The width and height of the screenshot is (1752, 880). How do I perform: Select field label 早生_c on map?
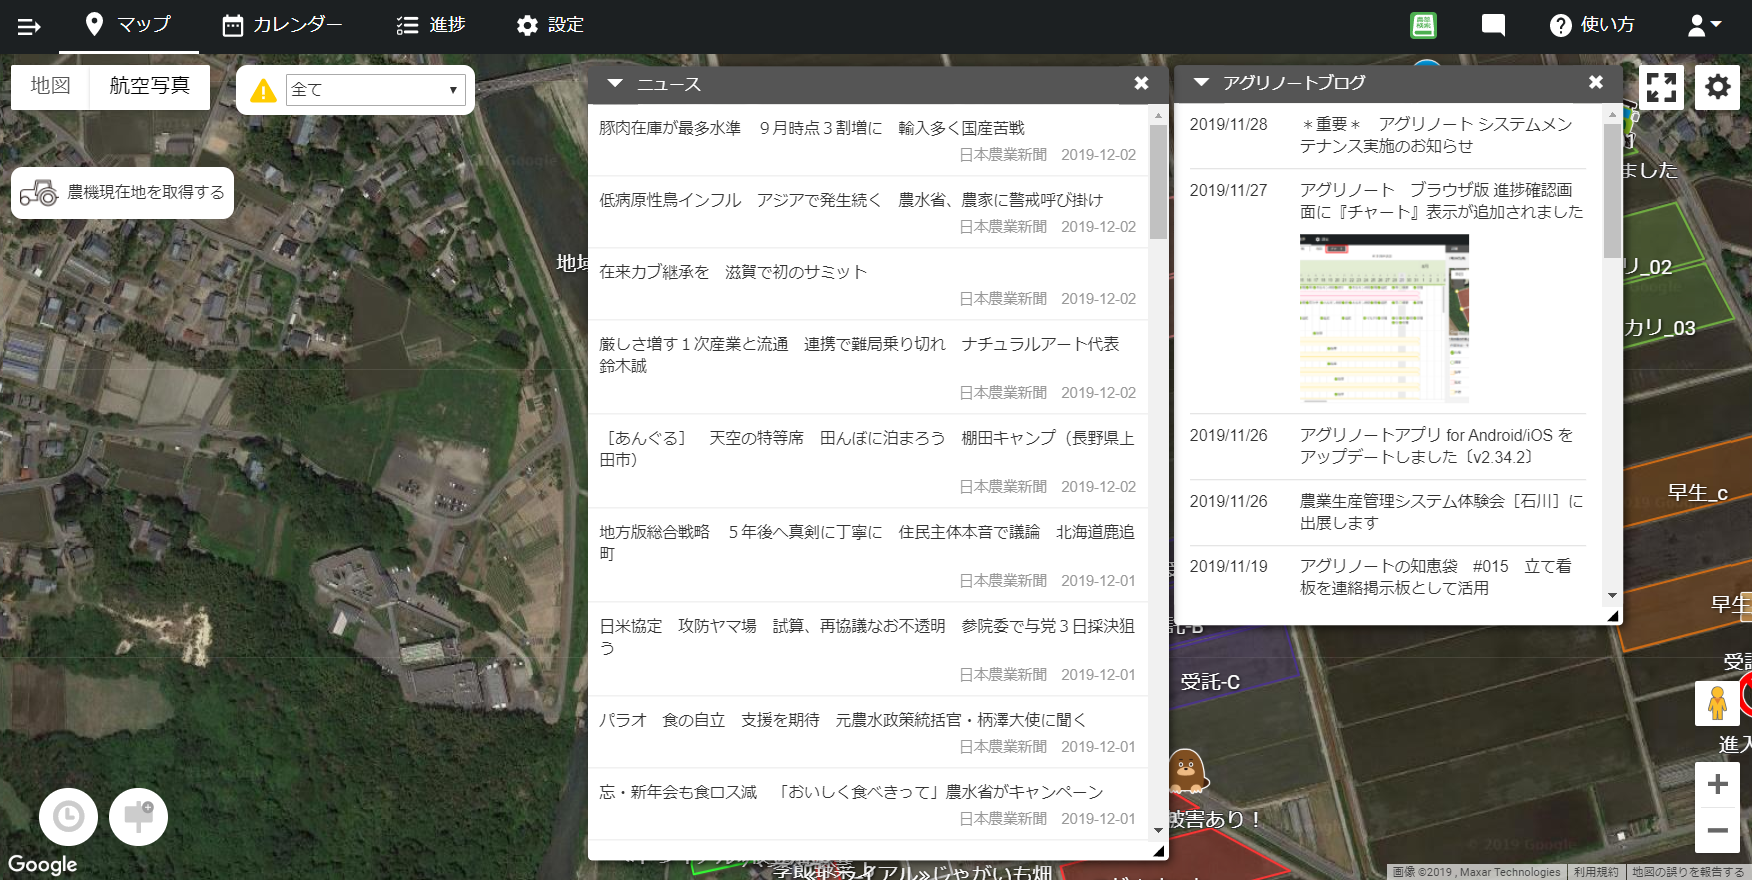tap(1698, 493)
